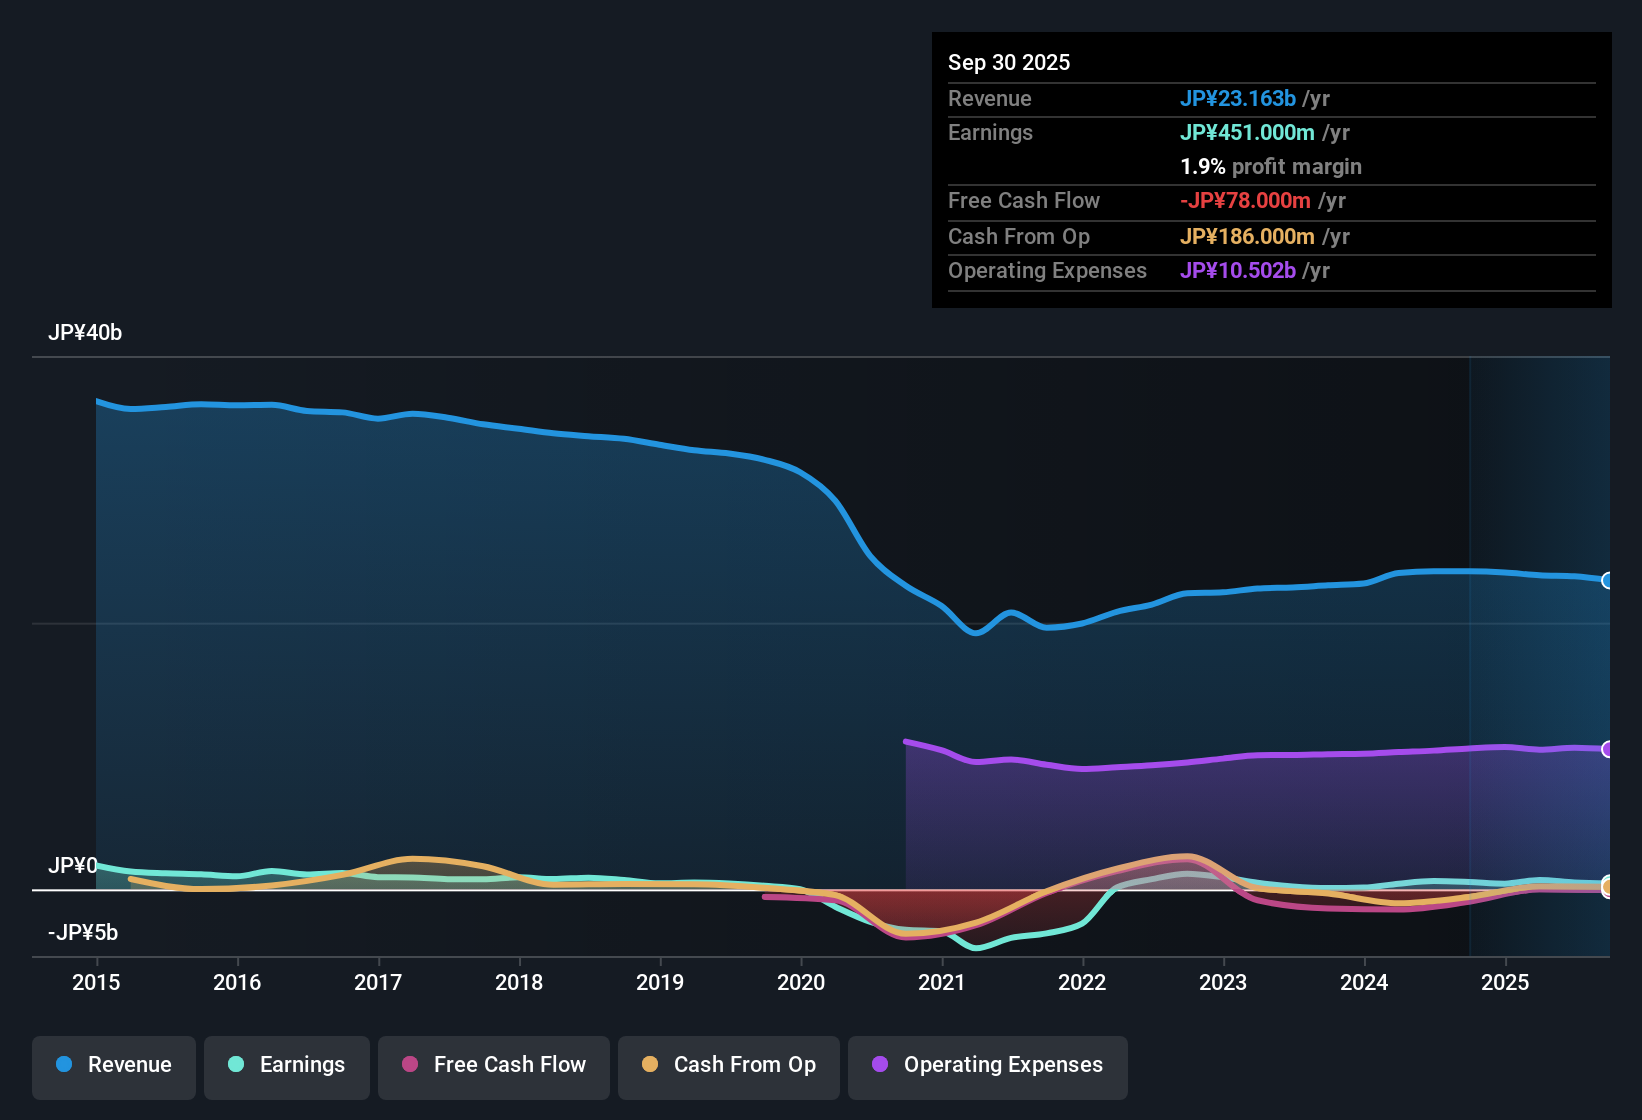Open the Free Cash Flow legend entry
Viewport: 1642px width, 1120px height.
[x=493, y=1065]
